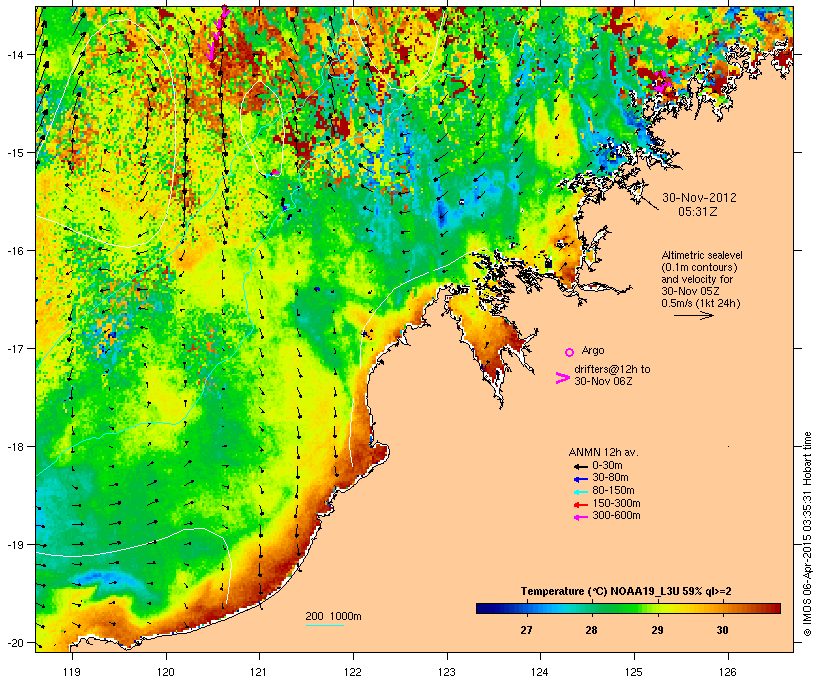Screen dimensions: 820x680
Task: Click the longitude label '124'
Action: [x=540, y=672]
